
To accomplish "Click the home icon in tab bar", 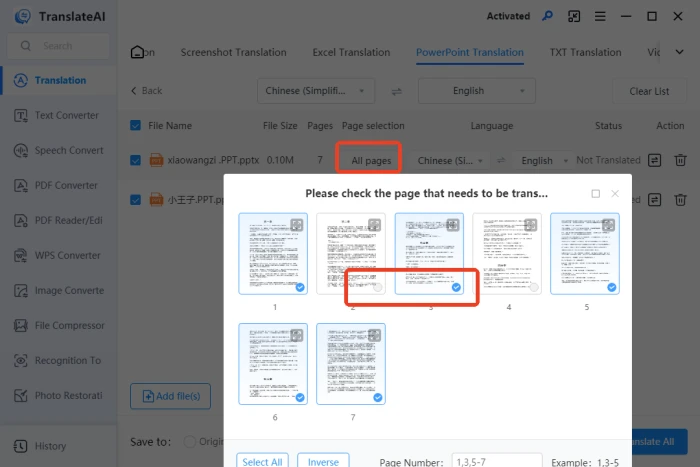I will [138, 52].
